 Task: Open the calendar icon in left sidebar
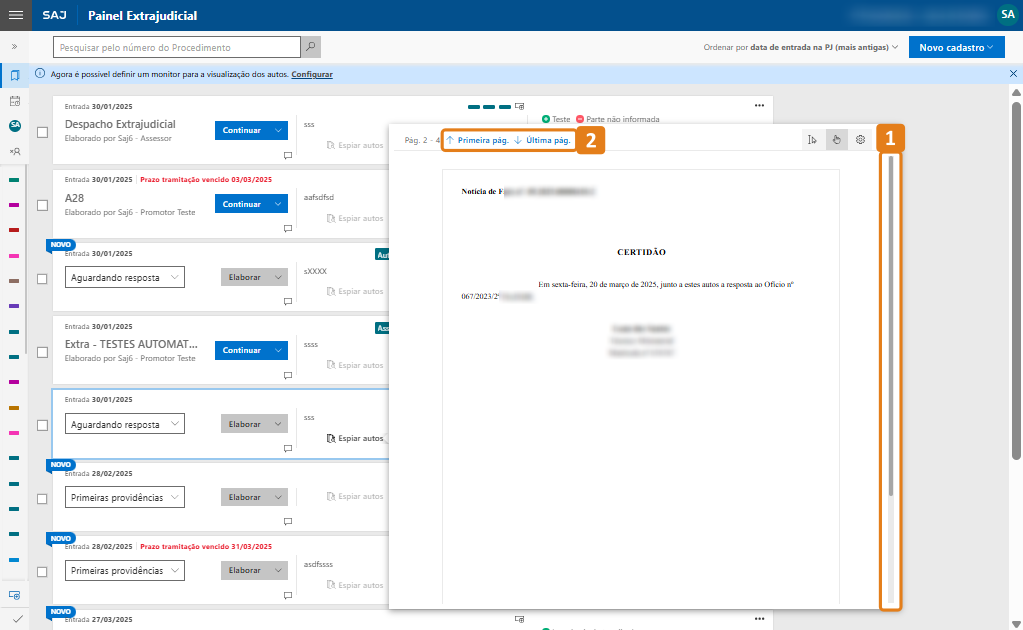click(15, 101)
